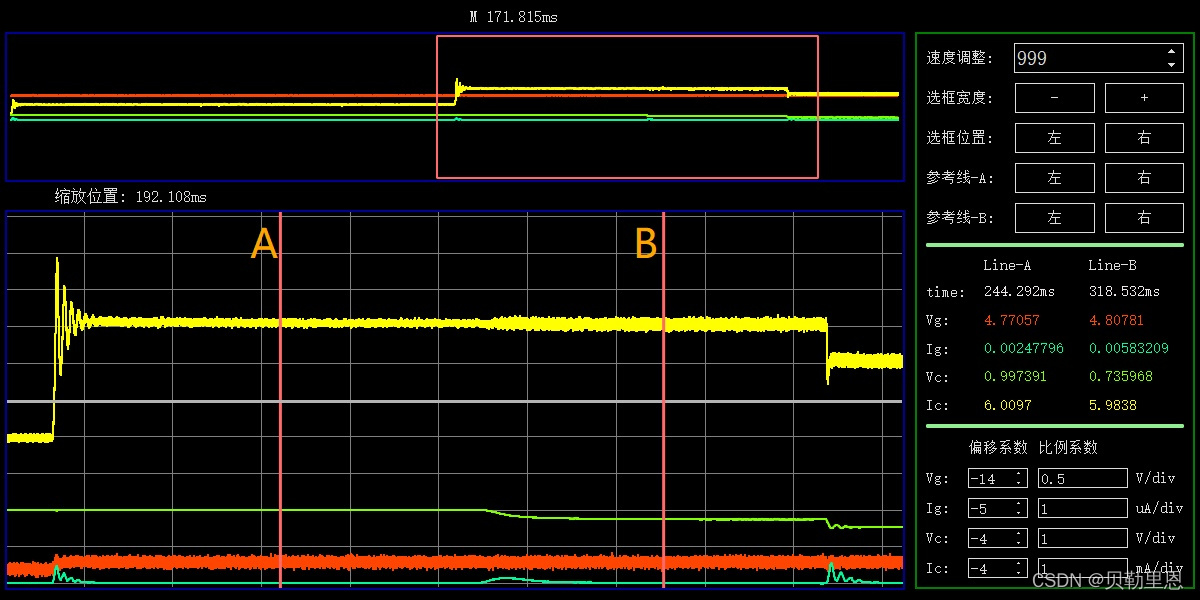Click the Line-B time value 318.532ms

tap(1124, 292)
